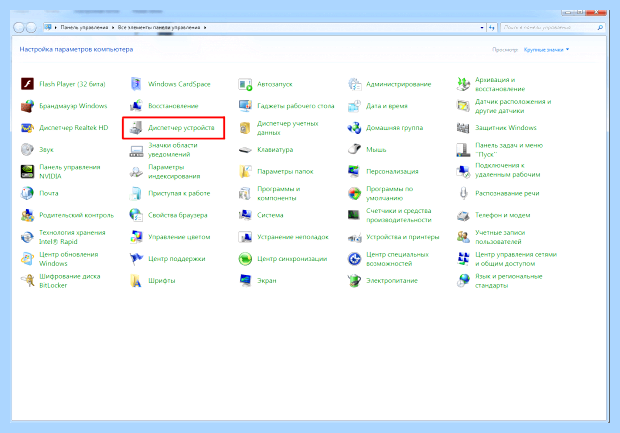Image resolution: width=620 pixels, height=433 pixels.
Task: Open the Приступая к работе link
Action: (x=179, y=193)
